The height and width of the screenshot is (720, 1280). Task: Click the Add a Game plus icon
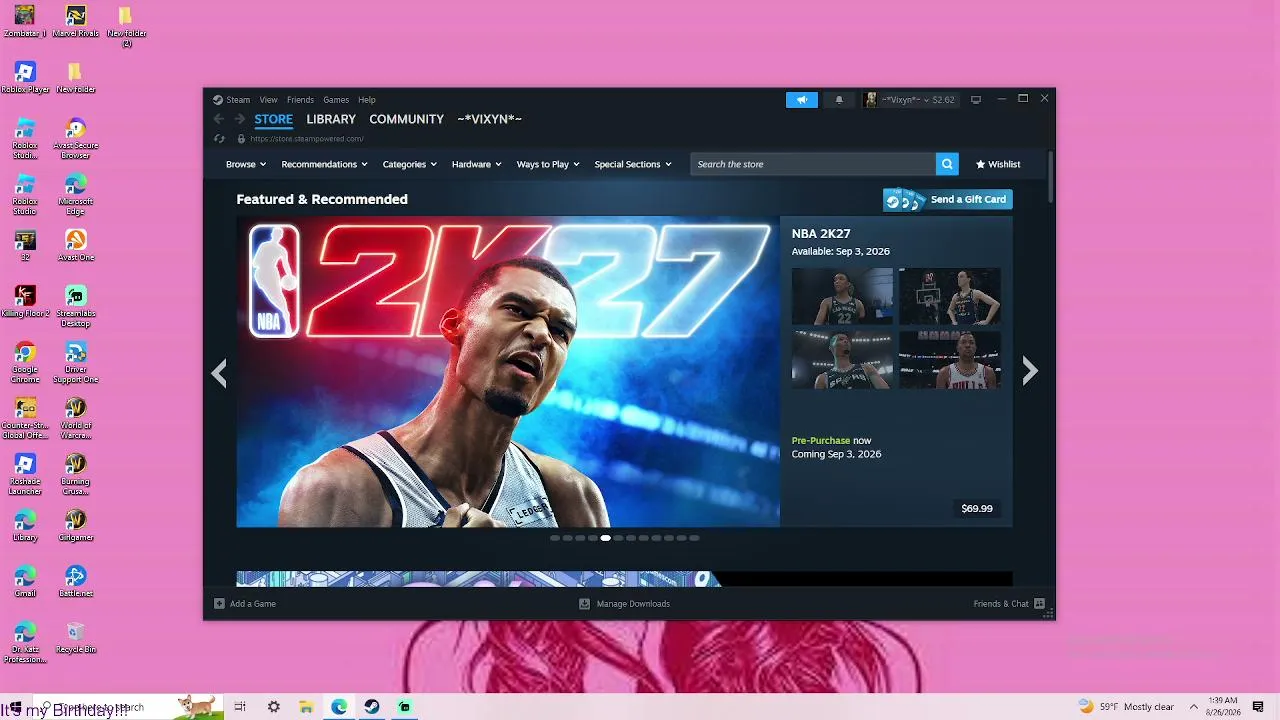219,604
